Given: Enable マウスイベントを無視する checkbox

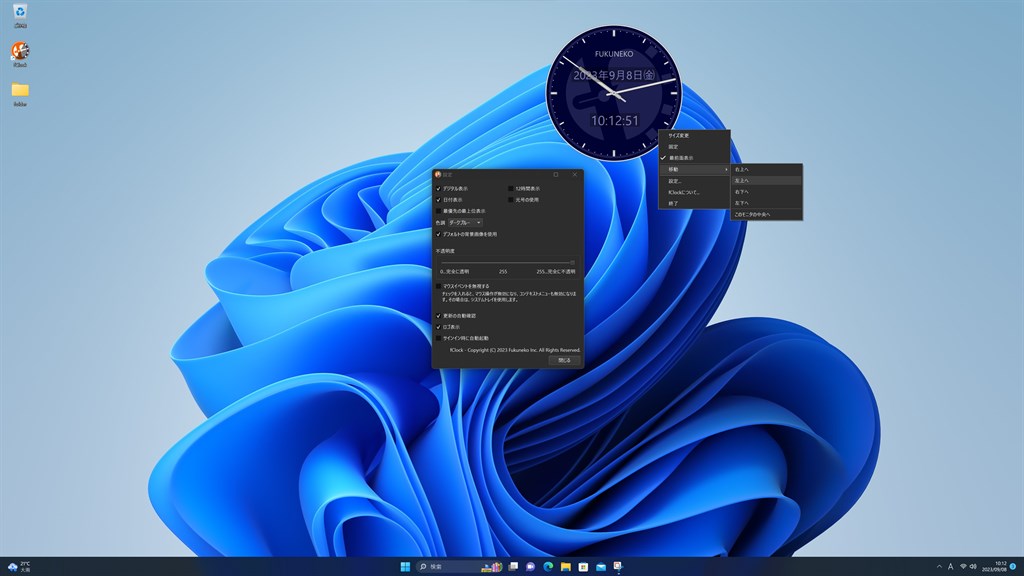Looking at the screenshot, I should [439, 286].
